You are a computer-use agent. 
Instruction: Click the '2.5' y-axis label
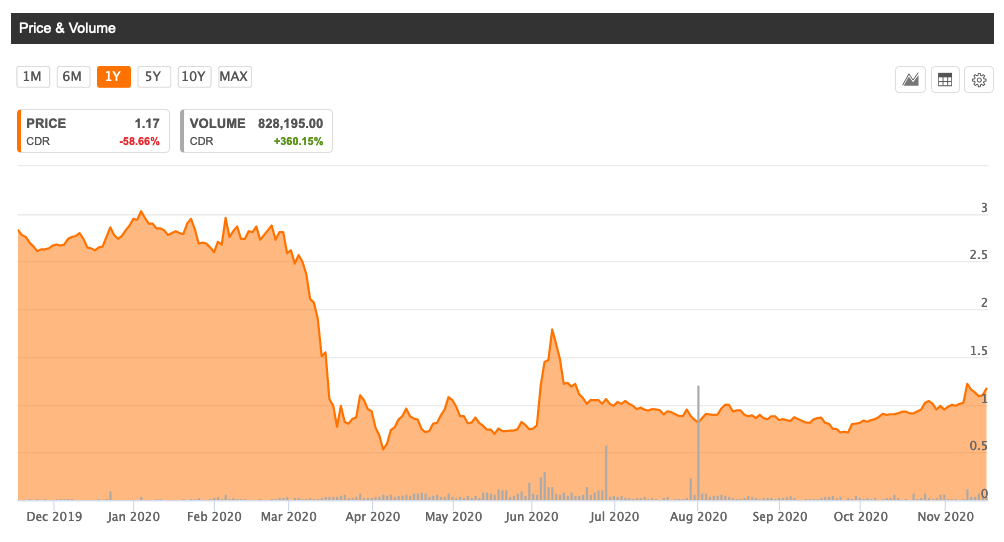[x=978, y=255]
